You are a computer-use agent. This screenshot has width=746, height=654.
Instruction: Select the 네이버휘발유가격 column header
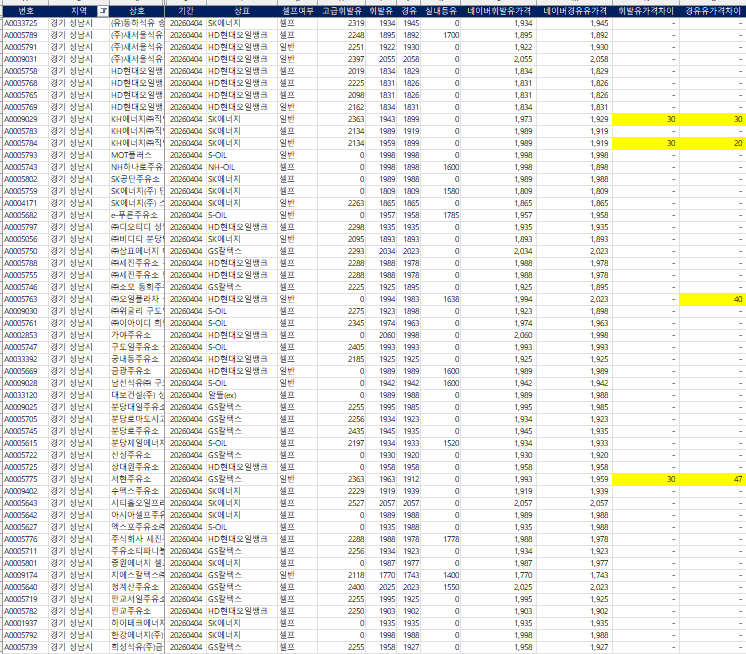499,11
